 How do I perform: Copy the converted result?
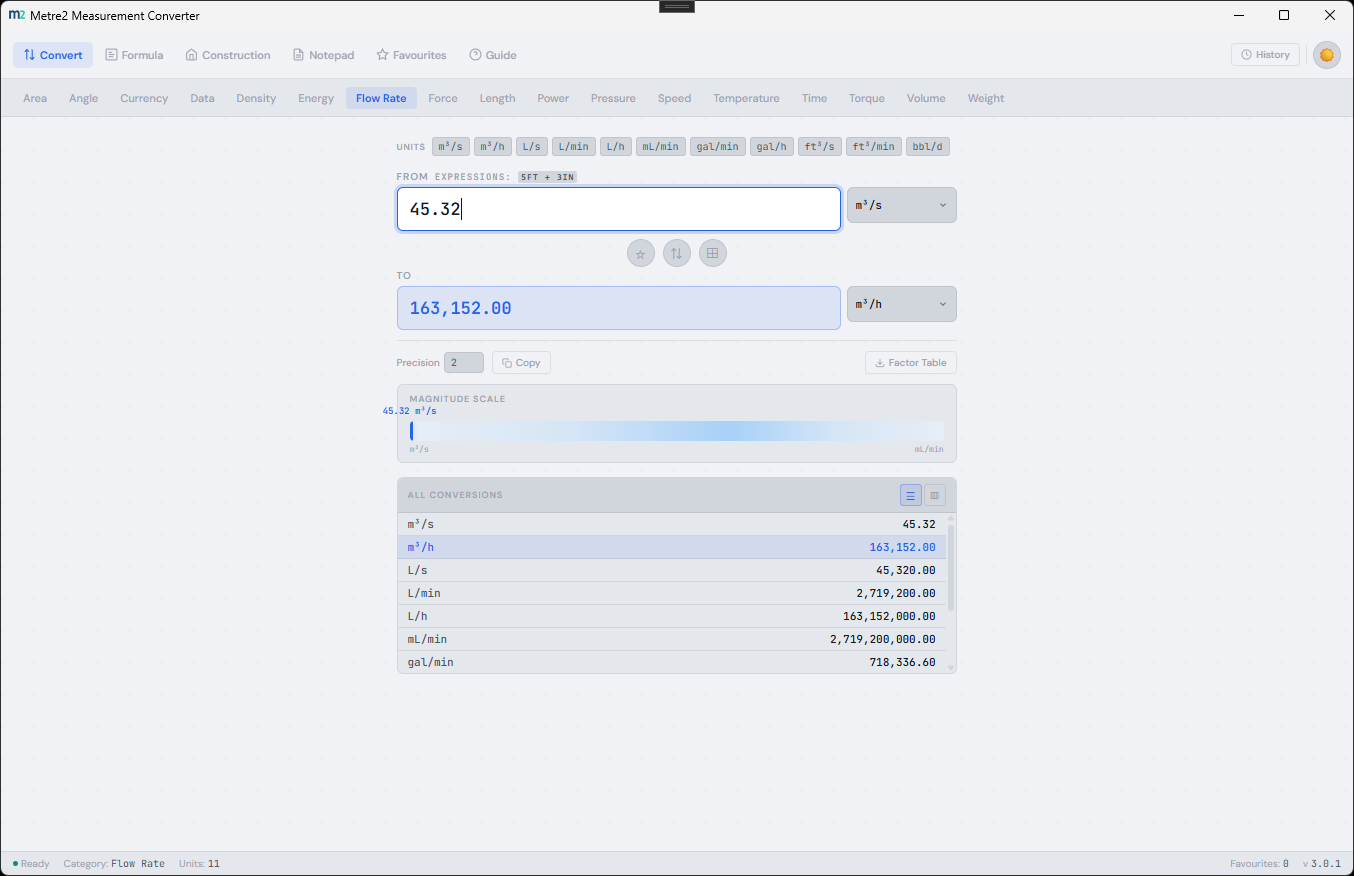tap(521, 363)
